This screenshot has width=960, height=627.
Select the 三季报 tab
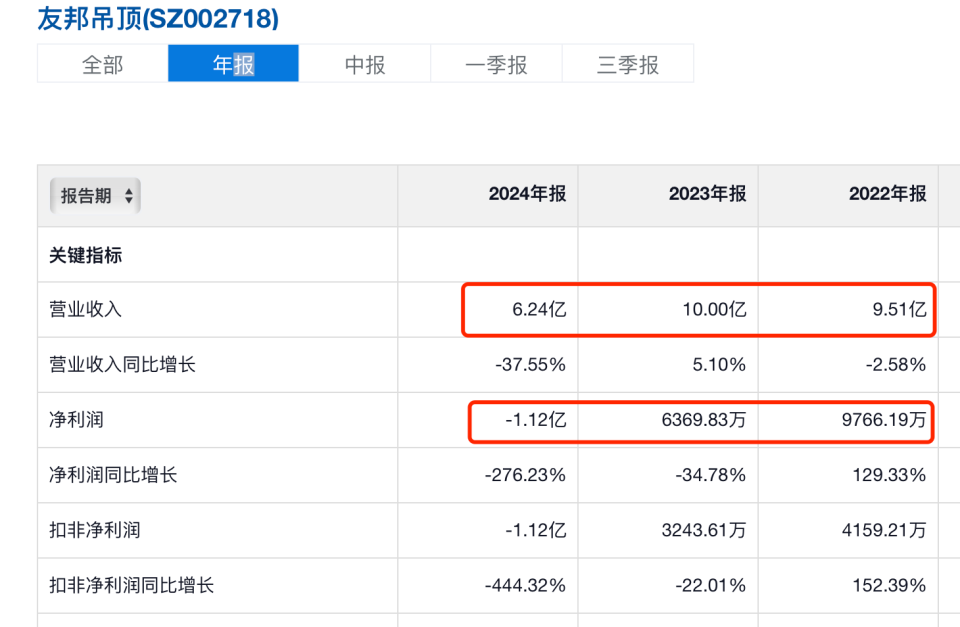[x=628, y=65]
